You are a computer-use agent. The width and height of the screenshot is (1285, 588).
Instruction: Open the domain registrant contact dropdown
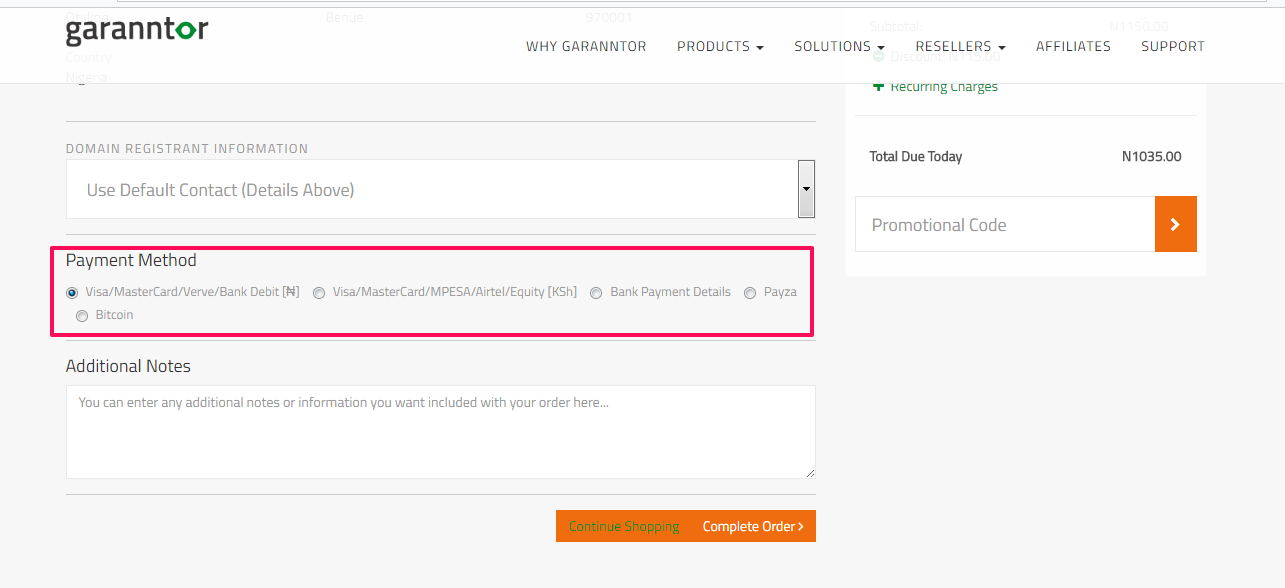tap(440, 189)
